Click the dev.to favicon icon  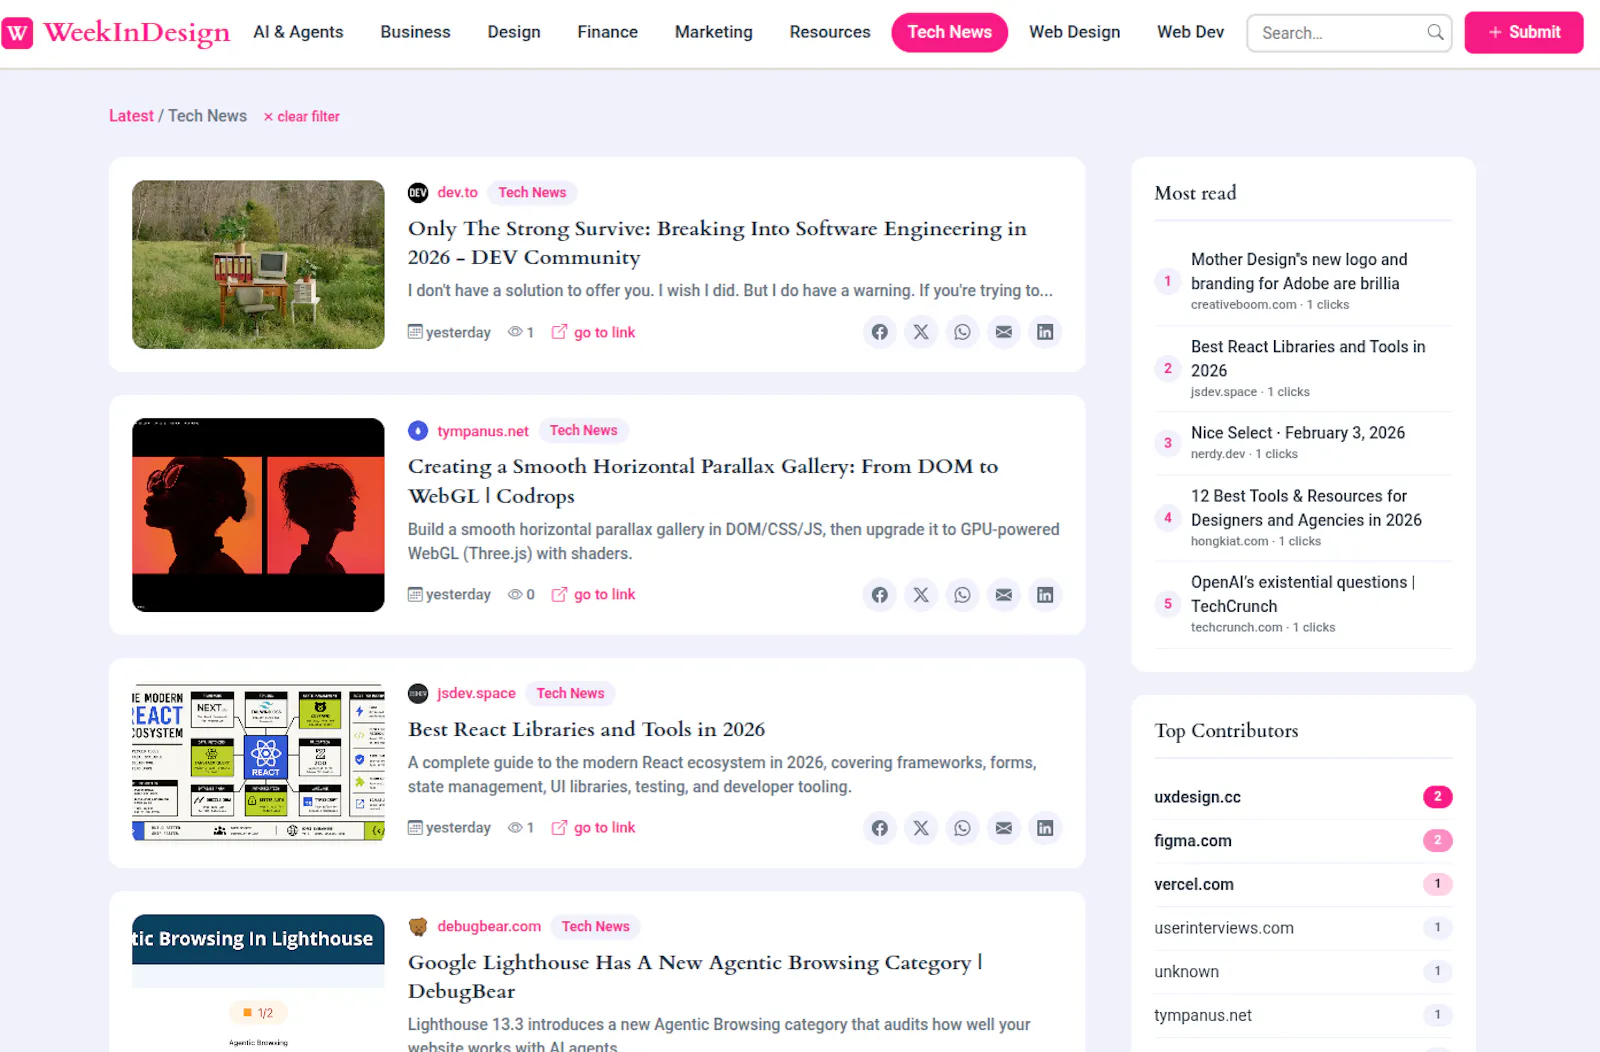418,193
